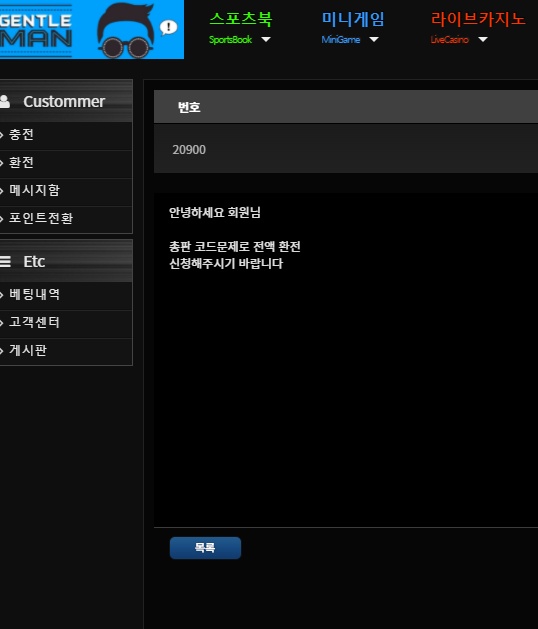Go to 충전 in the sidebar

coord(66,135)
